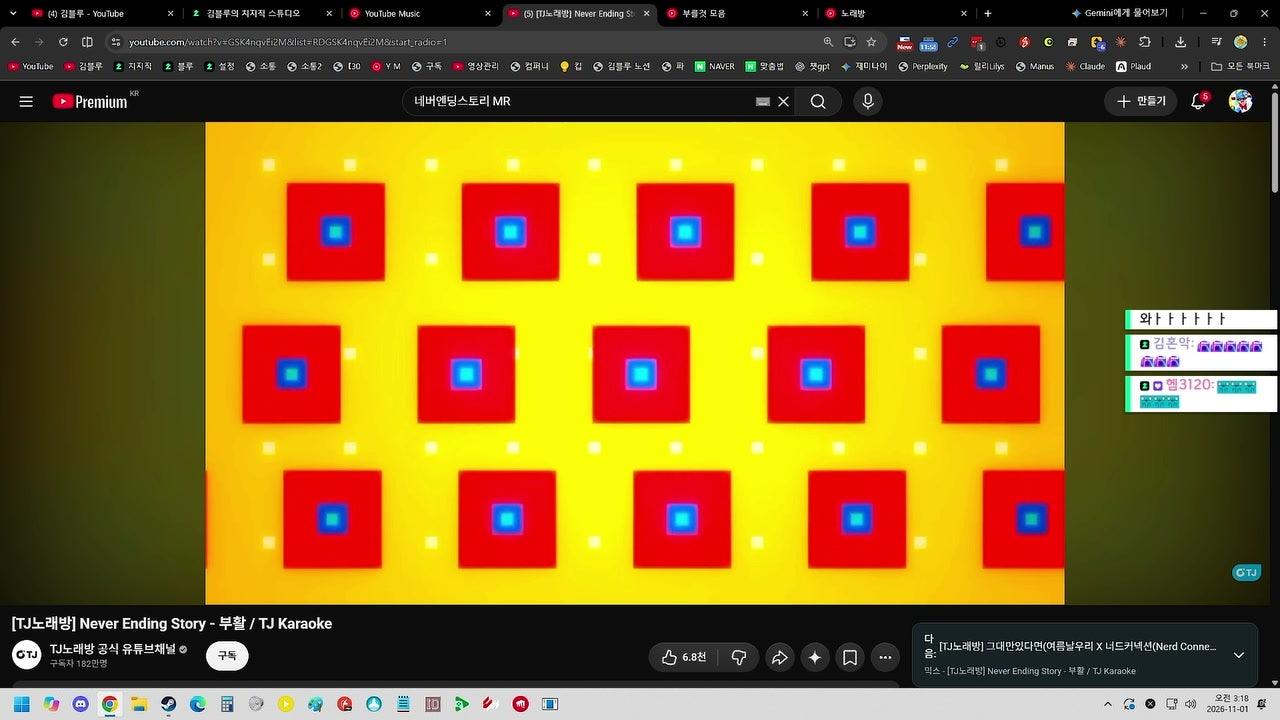Bookmark this page with the star icon
Viewport: 1280px width, 720px height.
coord(871,42)
